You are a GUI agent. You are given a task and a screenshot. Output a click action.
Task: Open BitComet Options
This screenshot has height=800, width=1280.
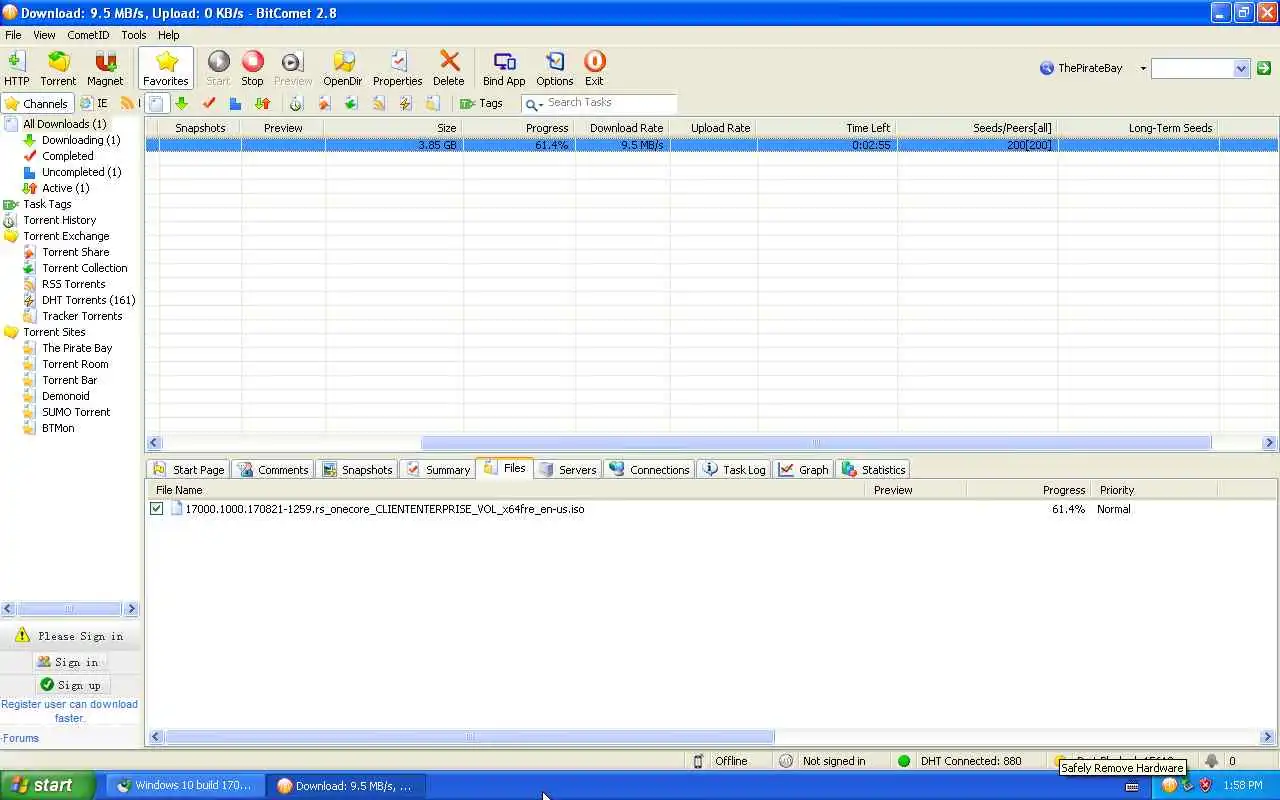[x=555, y=69]
